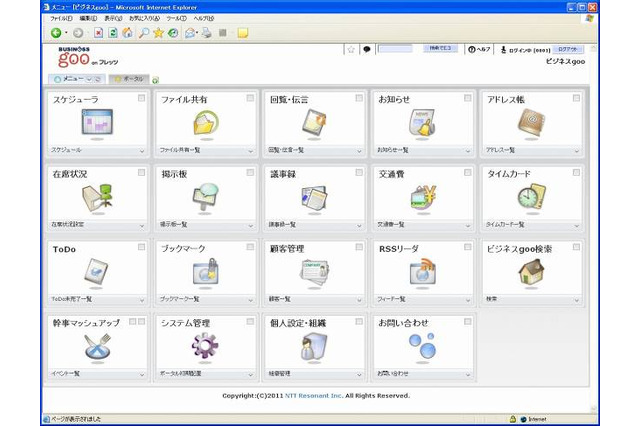Open the ファイル共有 folder icon
Image resolution: width=640 pixels, height=426 pixels.
click(x=206, y=122)
